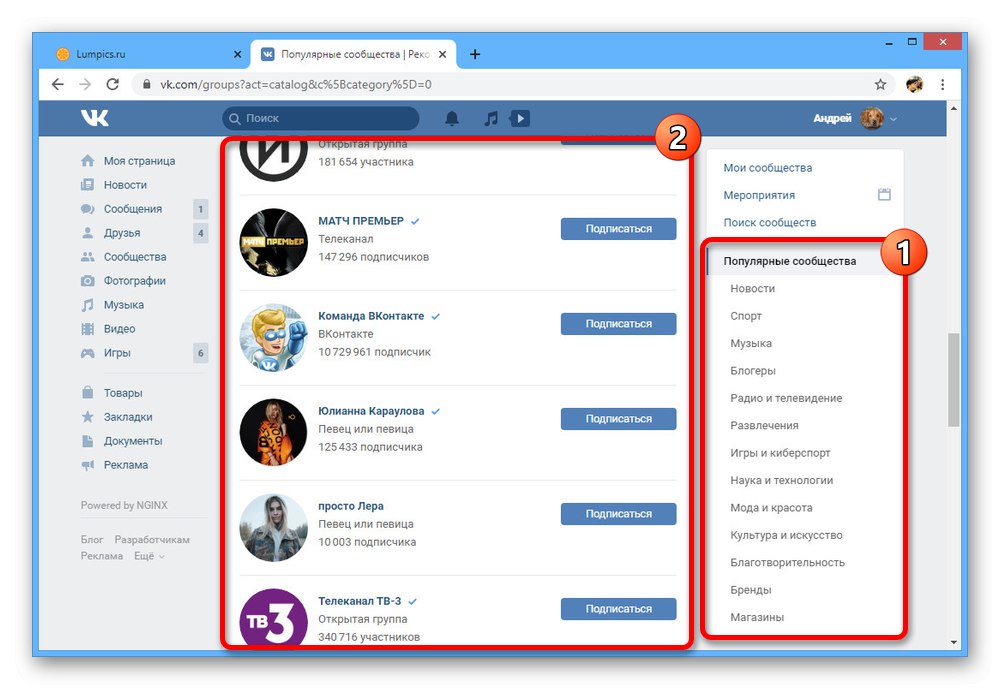The height and width of the screenshot is (689, 1000).
Task: Click the film icon beside Видео
Action: [87, 329]
